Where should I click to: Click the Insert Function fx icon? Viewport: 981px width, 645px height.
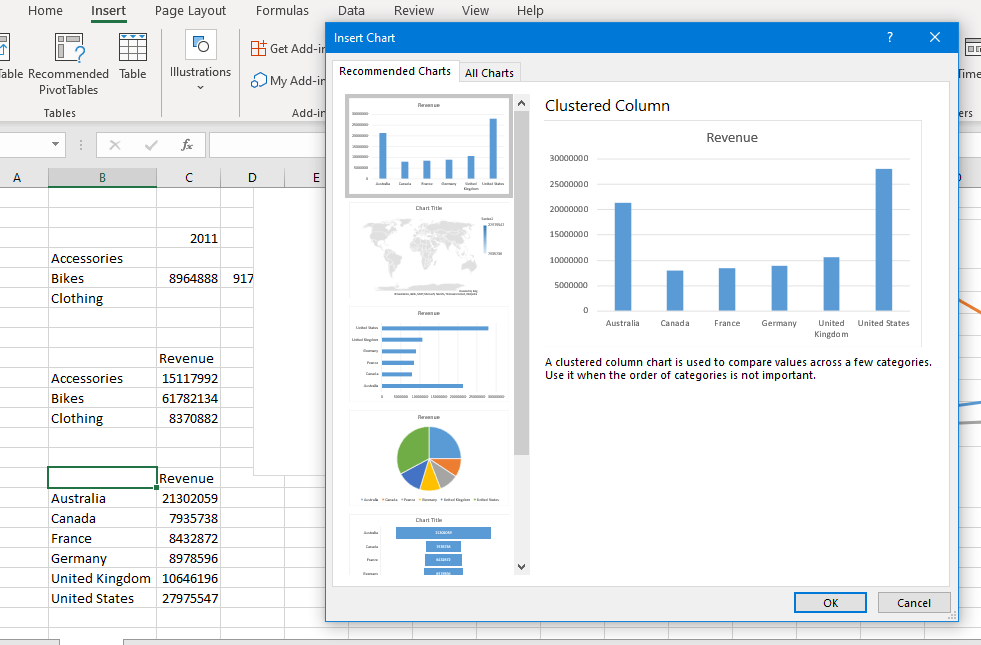(x=187, y=145)
